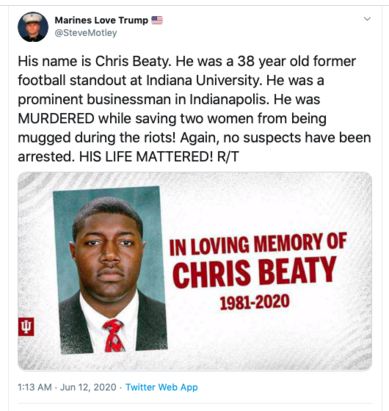Open the attached memorial image card

(x=195, y=271)
